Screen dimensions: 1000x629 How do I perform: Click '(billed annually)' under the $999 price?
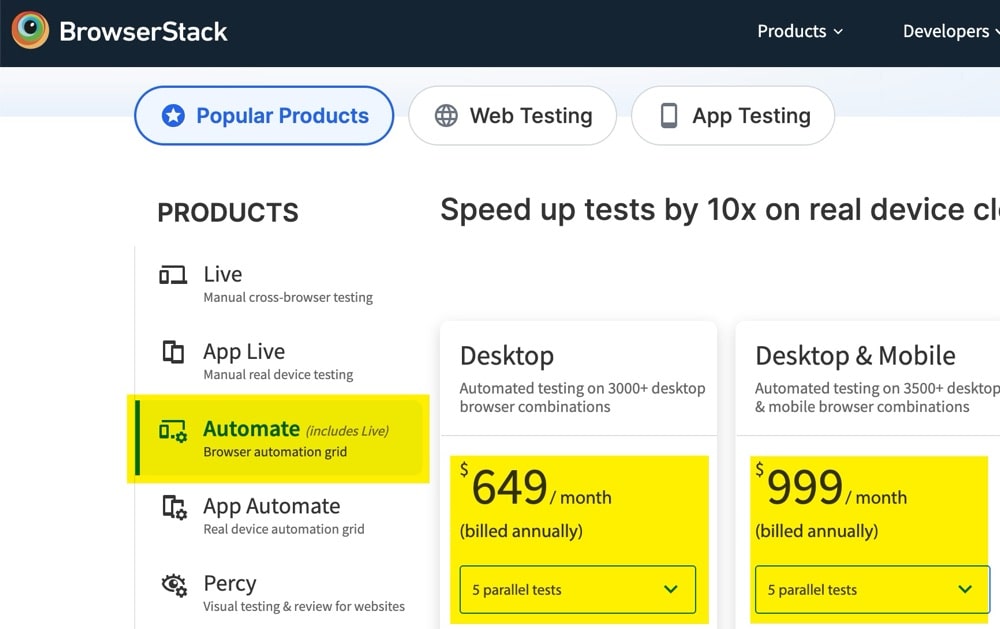[816, 531]
